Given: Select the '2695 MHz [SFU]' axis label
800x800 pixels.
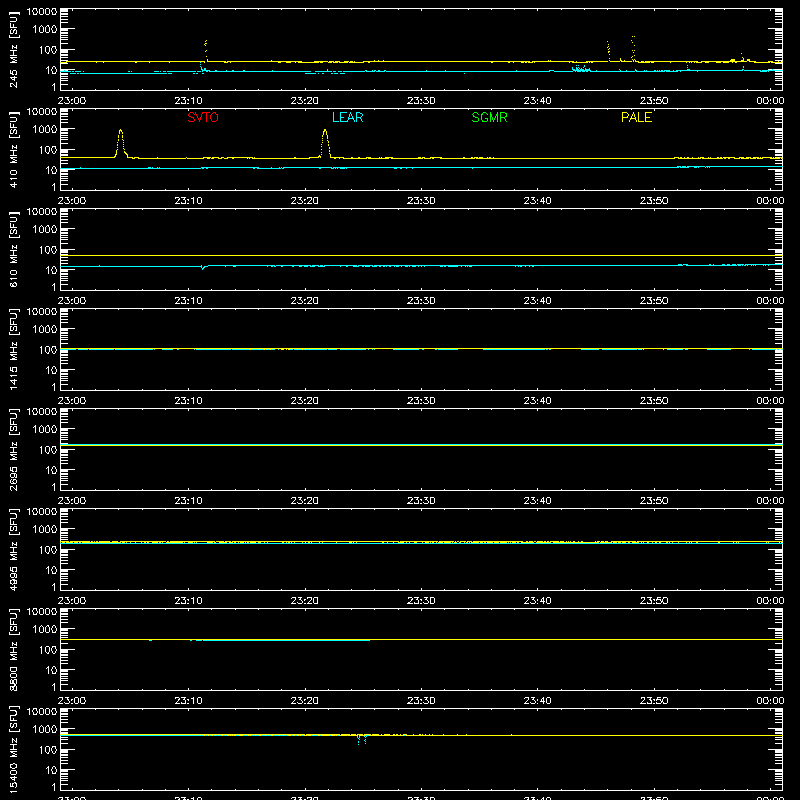Looking at the screenshot, I should [x=13, y=450].
